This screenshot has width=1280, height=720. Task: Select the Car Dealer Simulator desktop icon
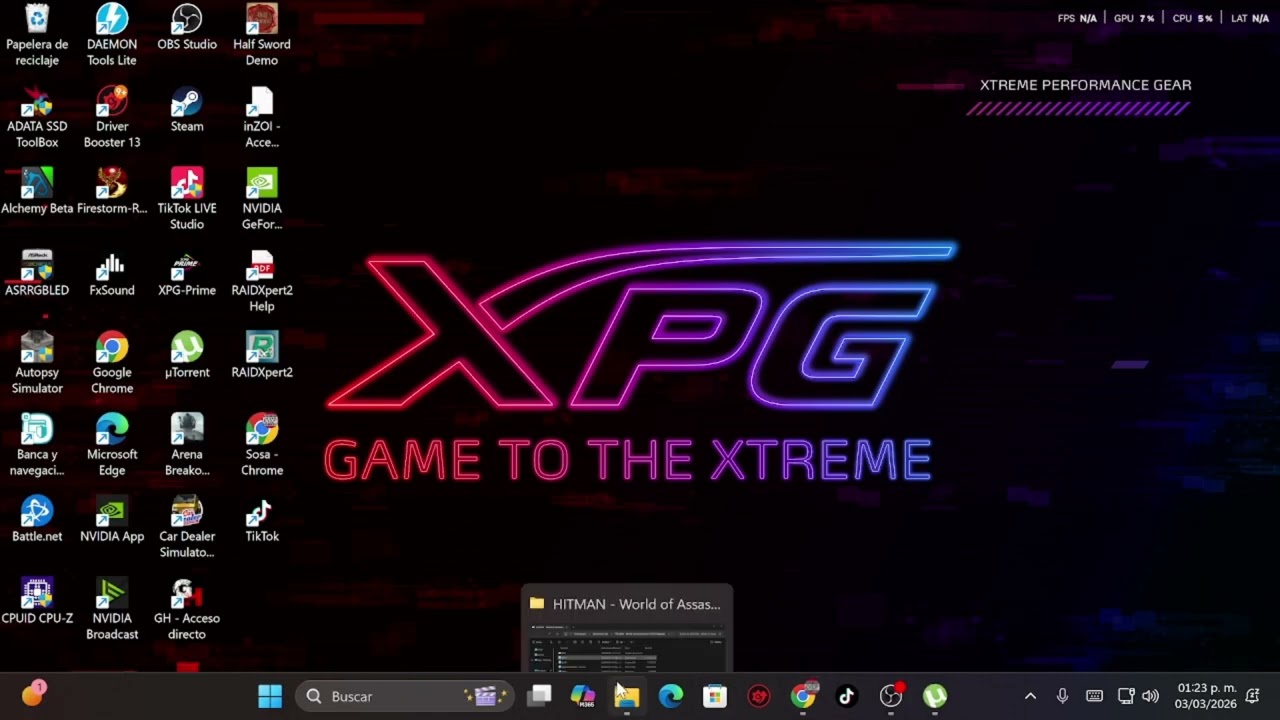tap(187, 527)
